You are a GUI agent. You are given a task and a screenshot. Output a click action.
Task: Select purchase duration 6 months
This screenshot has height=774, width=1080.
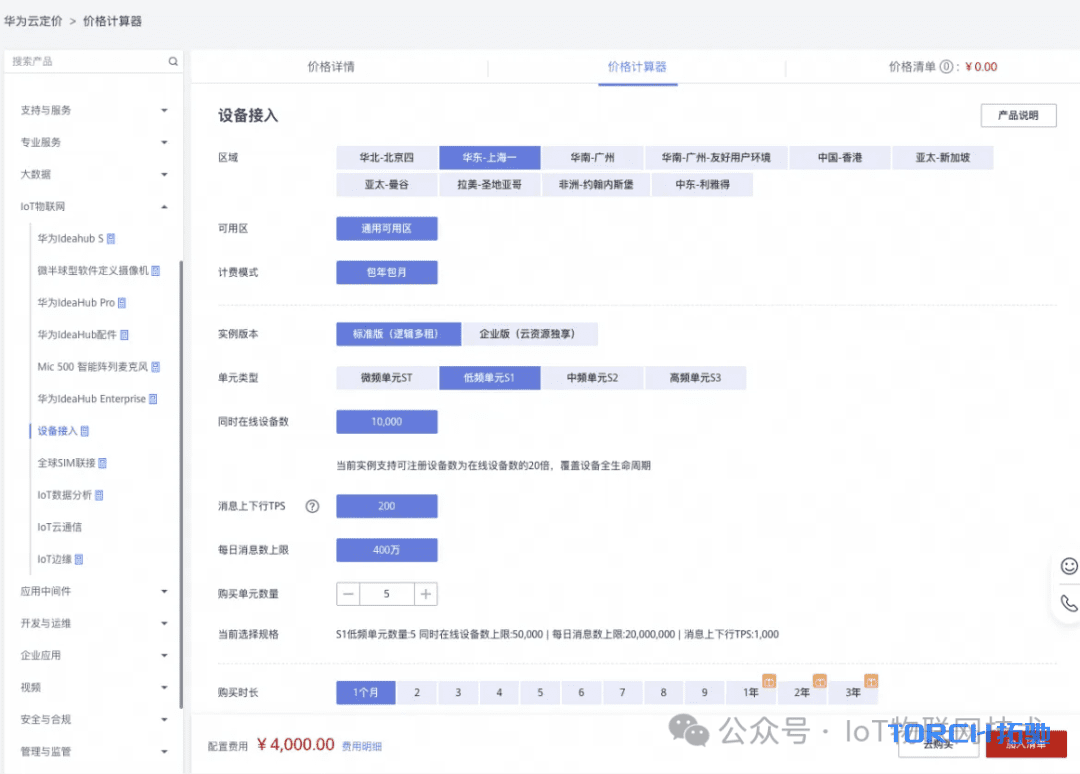(x=581, y=693)
